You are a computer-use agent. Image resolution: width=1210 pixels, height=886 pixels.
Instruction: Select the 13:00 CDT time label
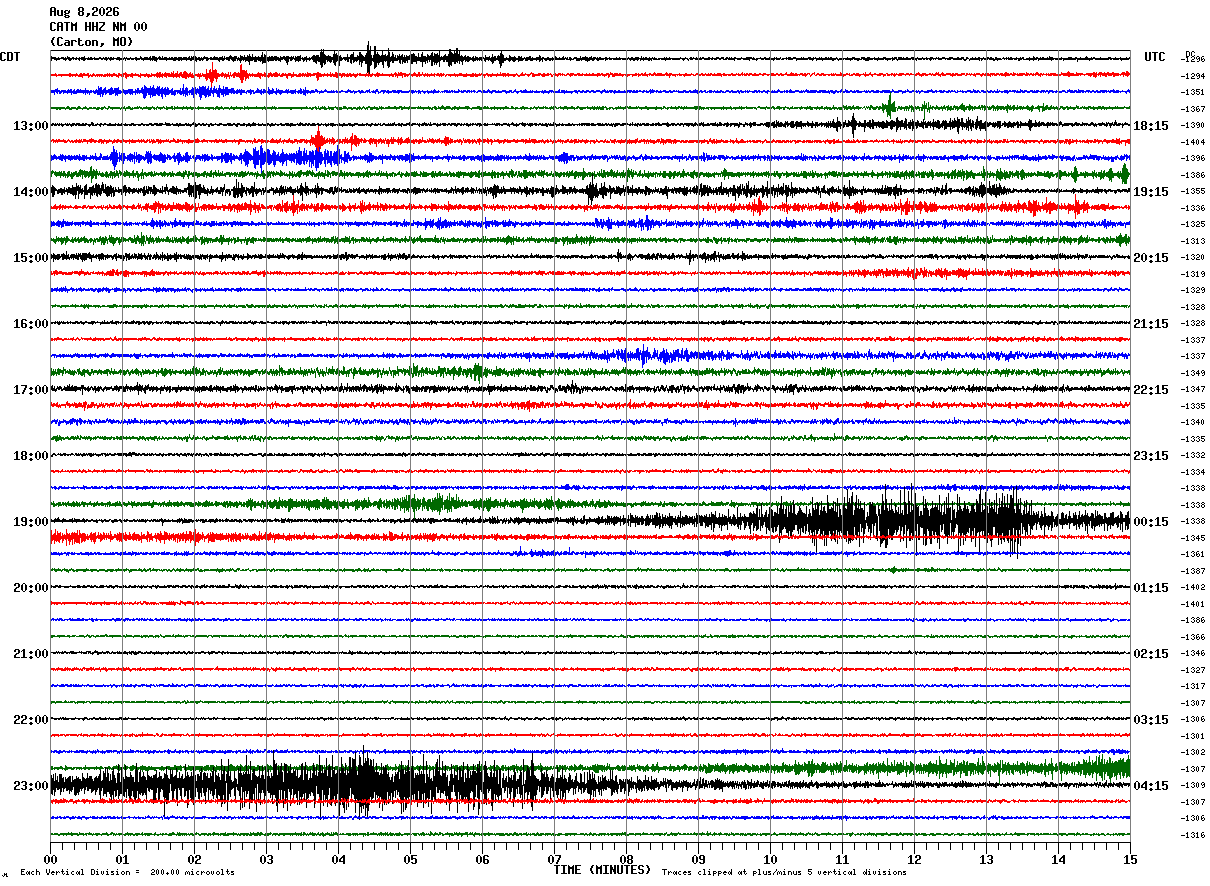point(31,126)
